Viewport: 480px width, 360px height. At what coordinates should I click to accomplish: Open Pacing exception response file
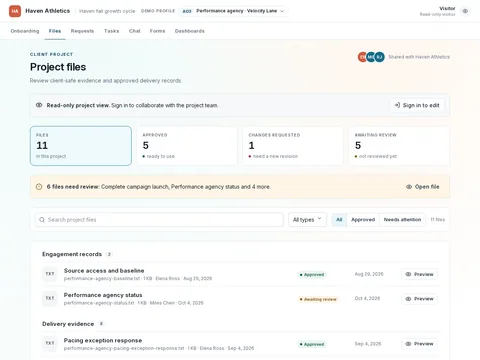click(x=103, y=340)
